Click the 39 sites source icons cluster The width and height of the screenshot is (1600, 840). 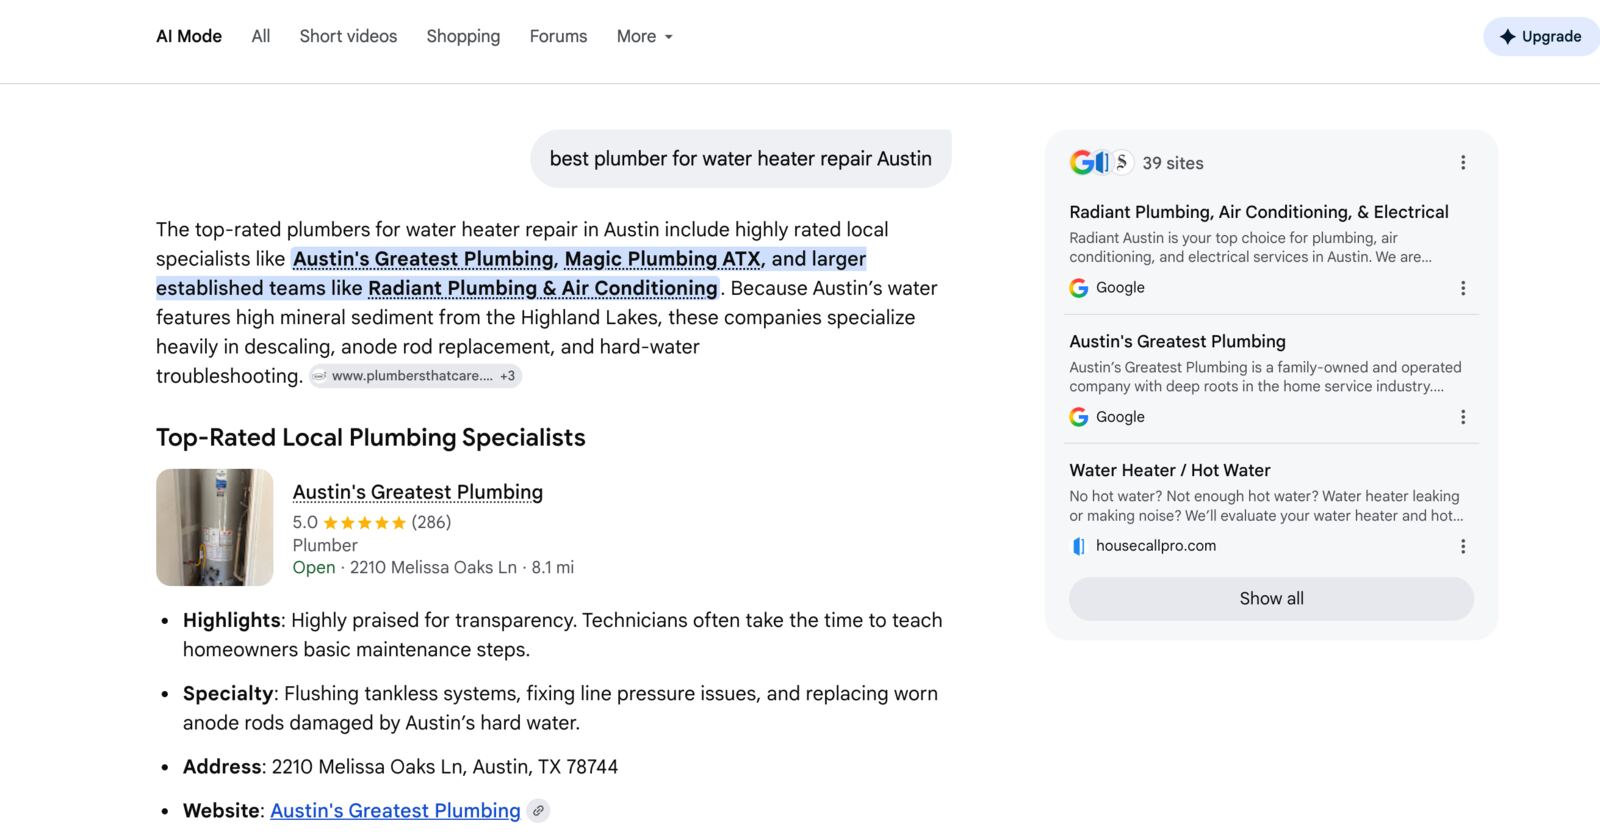click(x=1101, y=162)
